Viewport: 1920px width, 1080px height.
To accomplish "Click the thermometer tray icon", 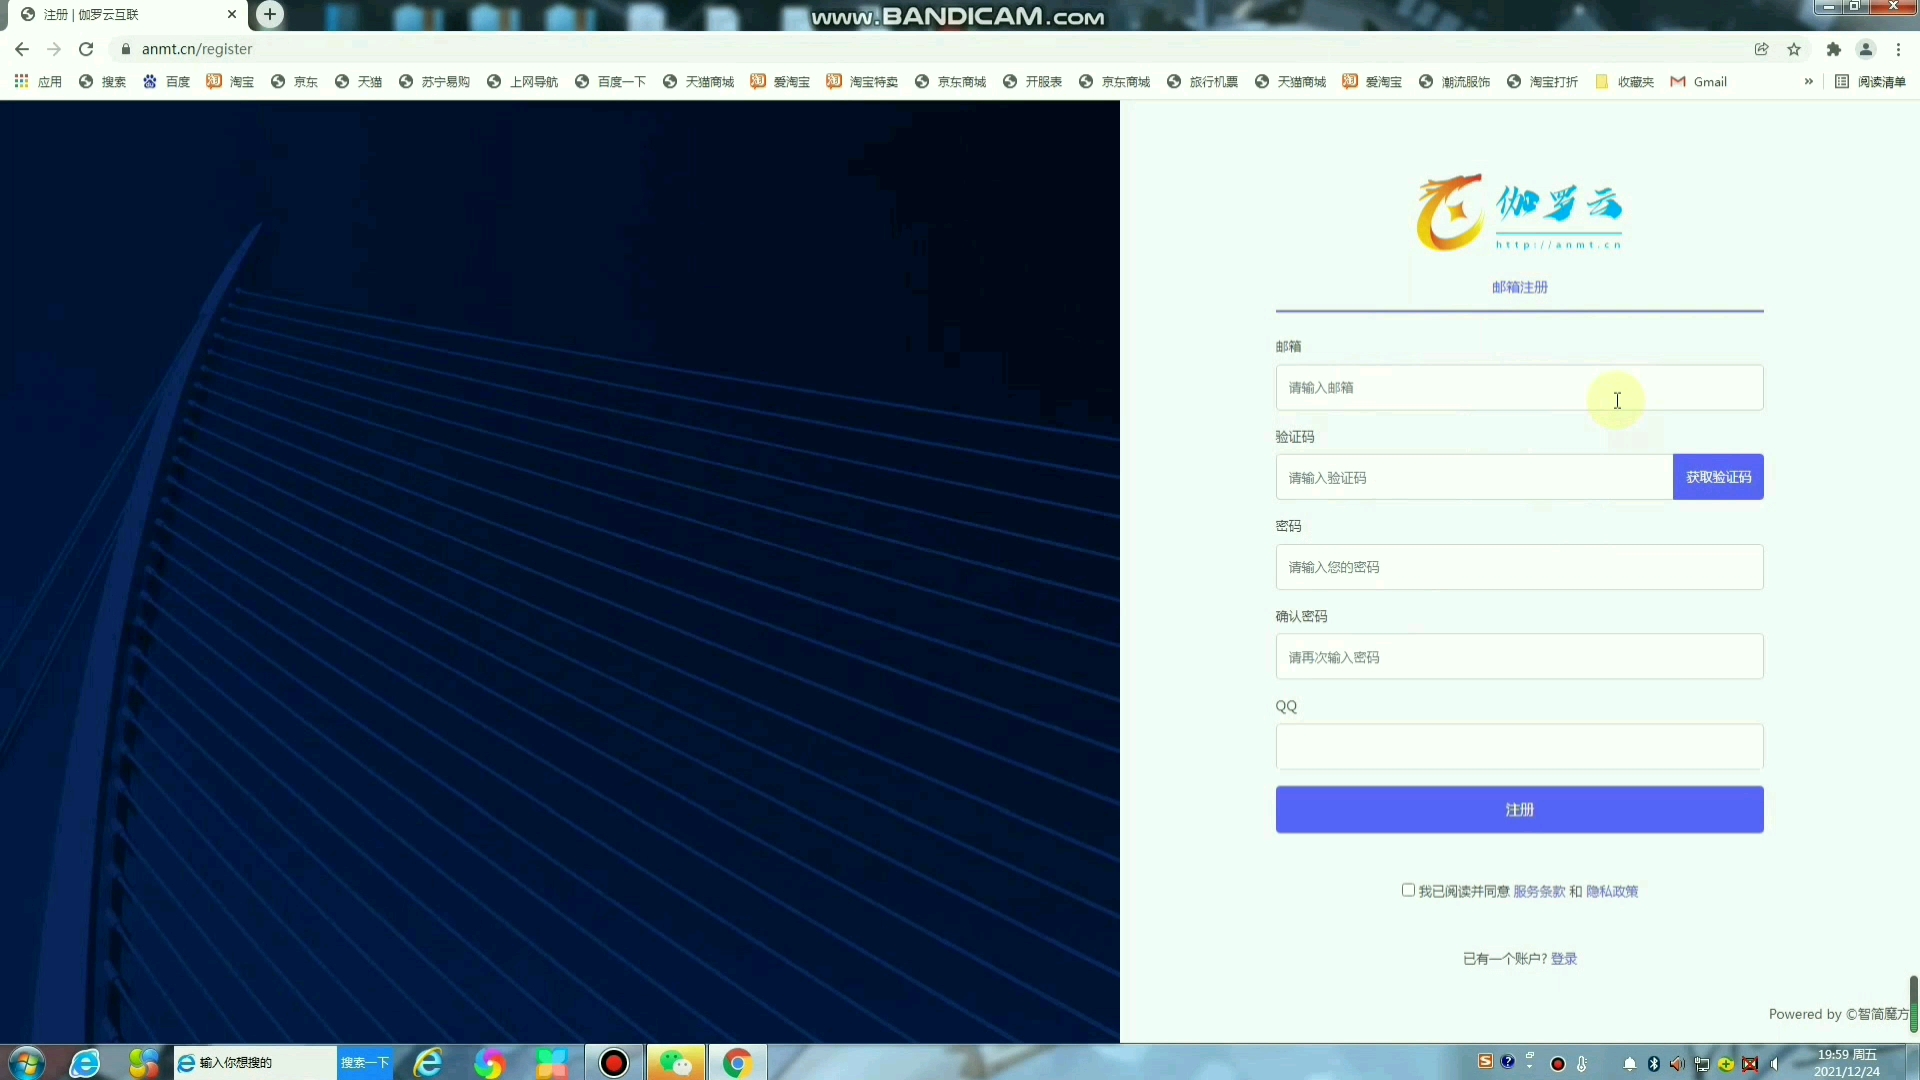I will point(1582,1064).
